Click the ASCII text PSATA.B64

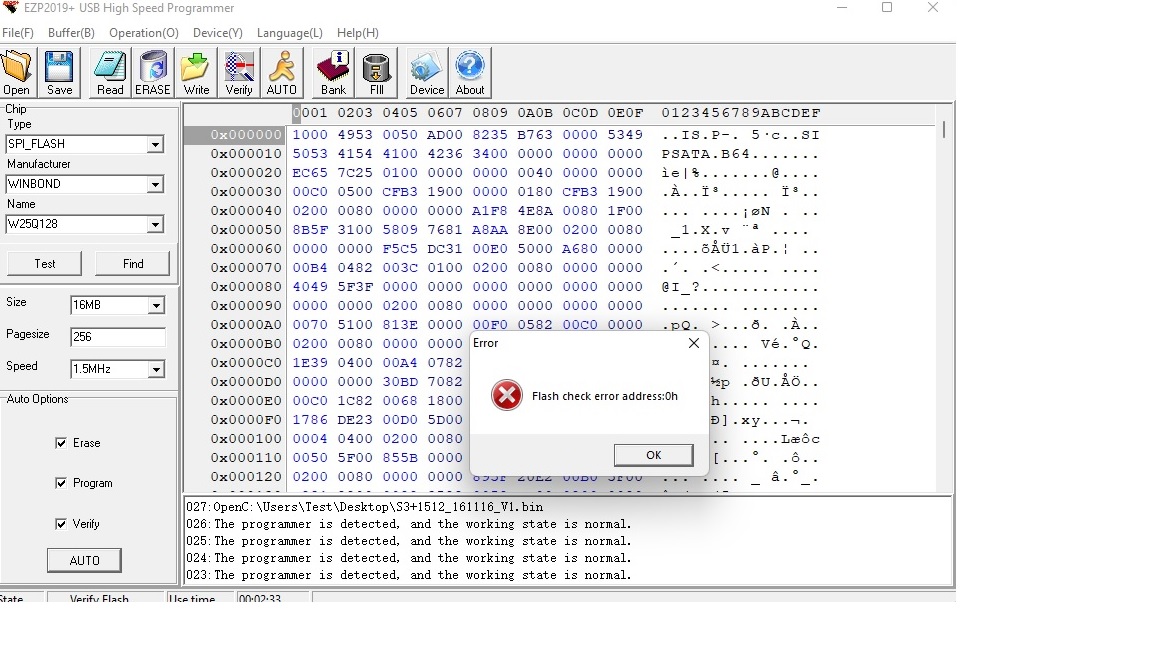(x=705, y=154)
